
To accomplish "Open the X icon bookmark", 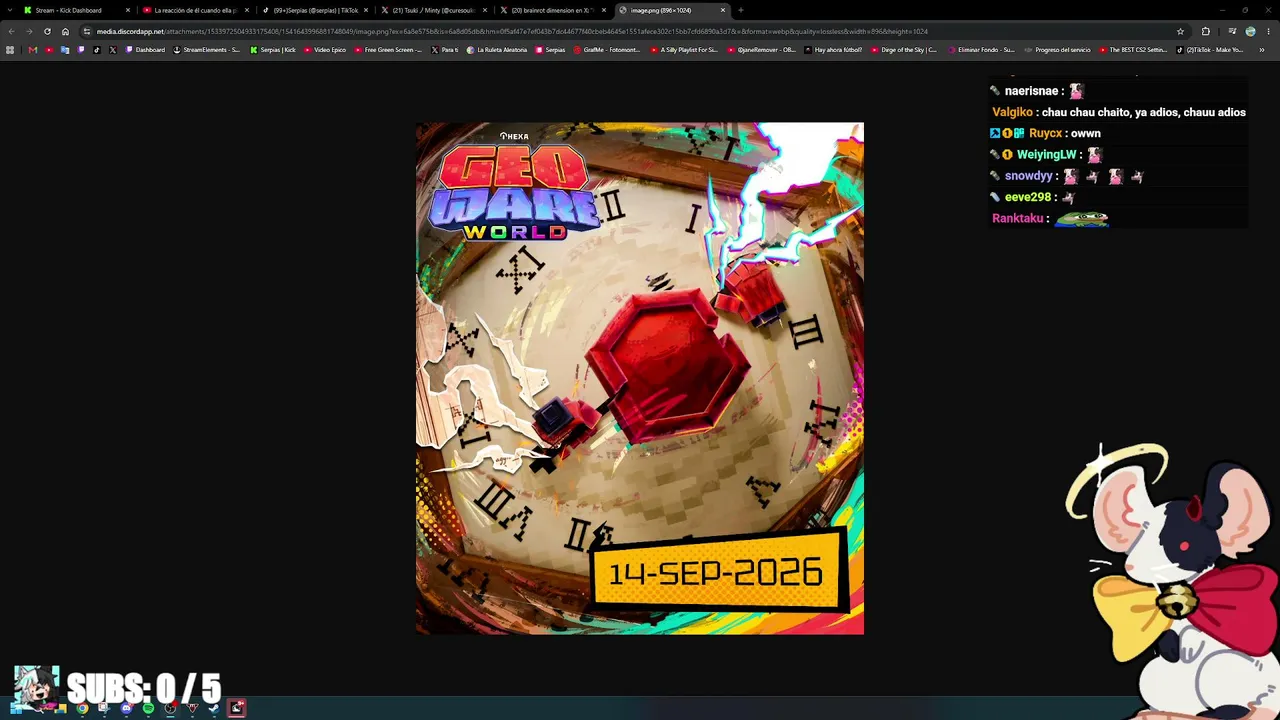I will pyautogui.click(x=112, y=50).
